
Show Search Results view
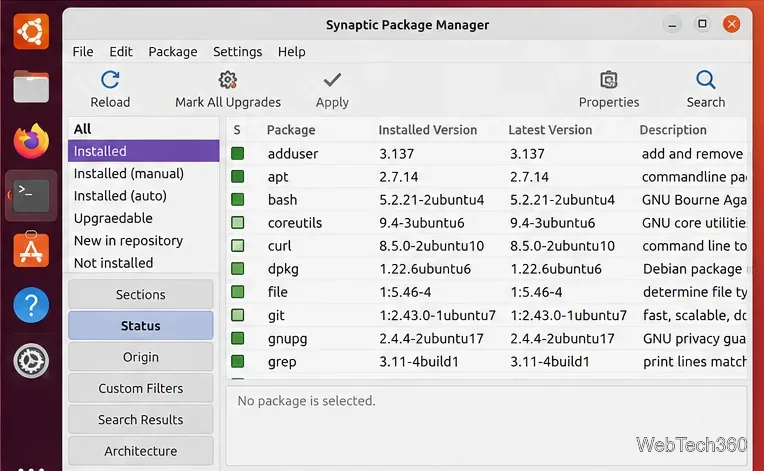[141, 419]
